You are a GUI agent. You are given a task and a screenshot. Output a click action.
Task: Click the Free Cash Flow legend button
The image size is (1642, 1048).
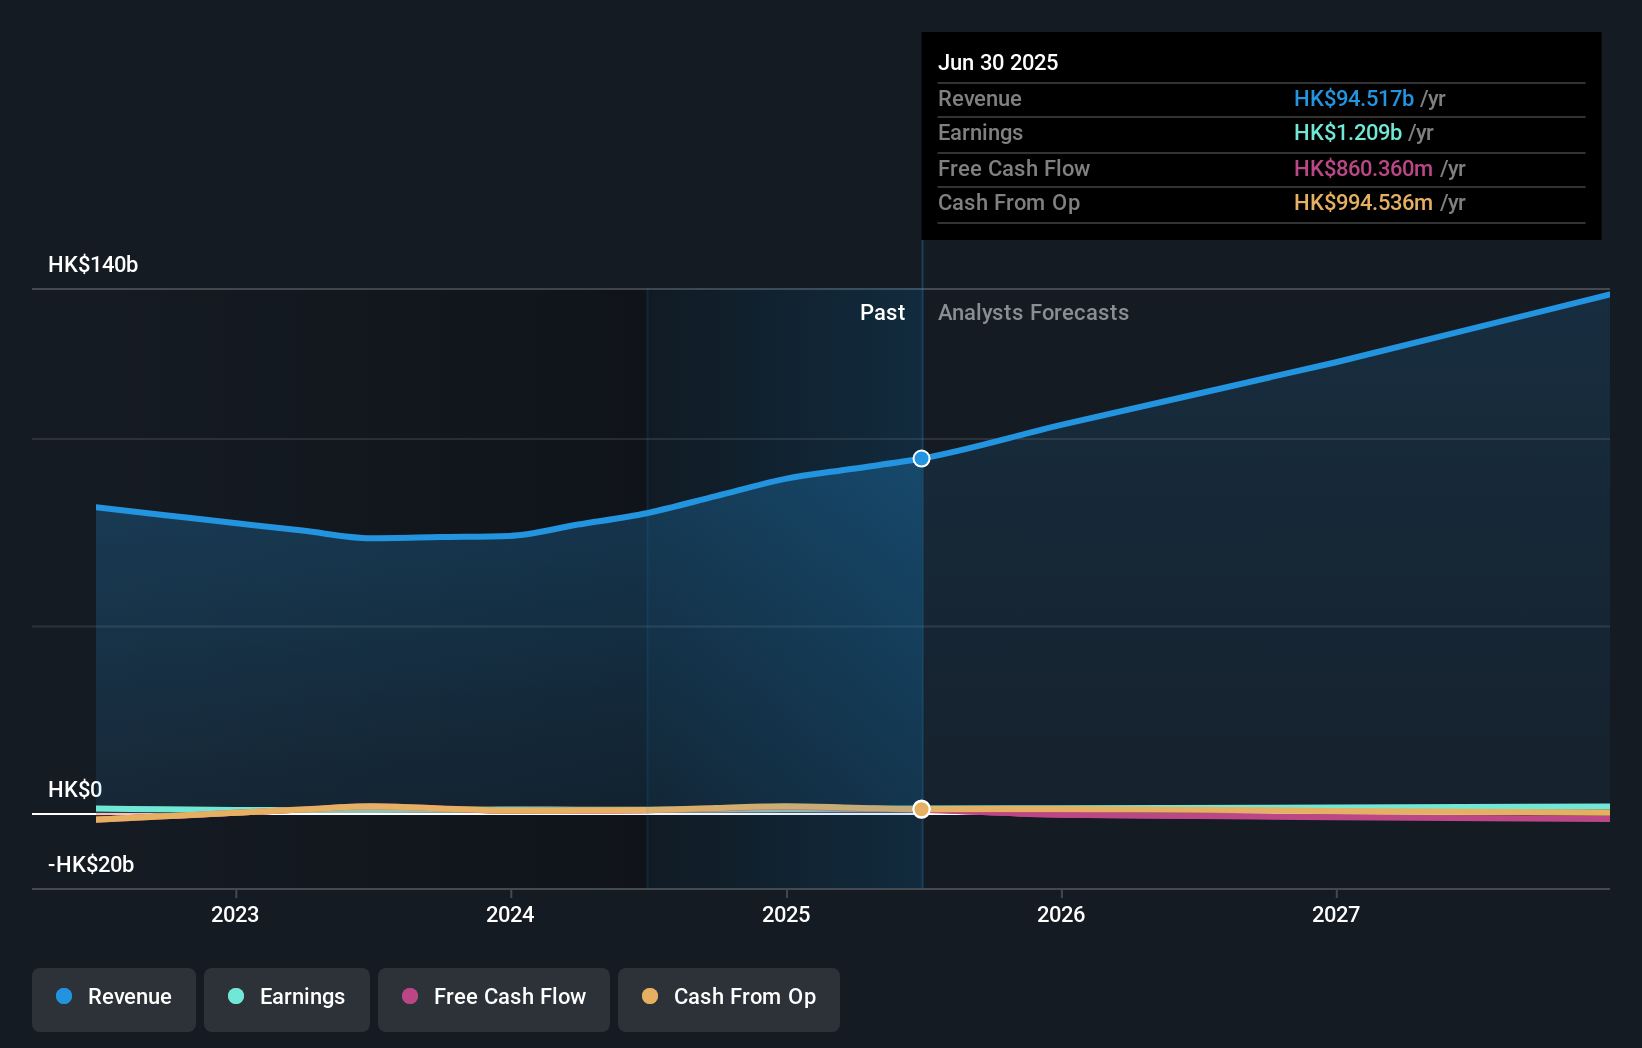point(494,997)
